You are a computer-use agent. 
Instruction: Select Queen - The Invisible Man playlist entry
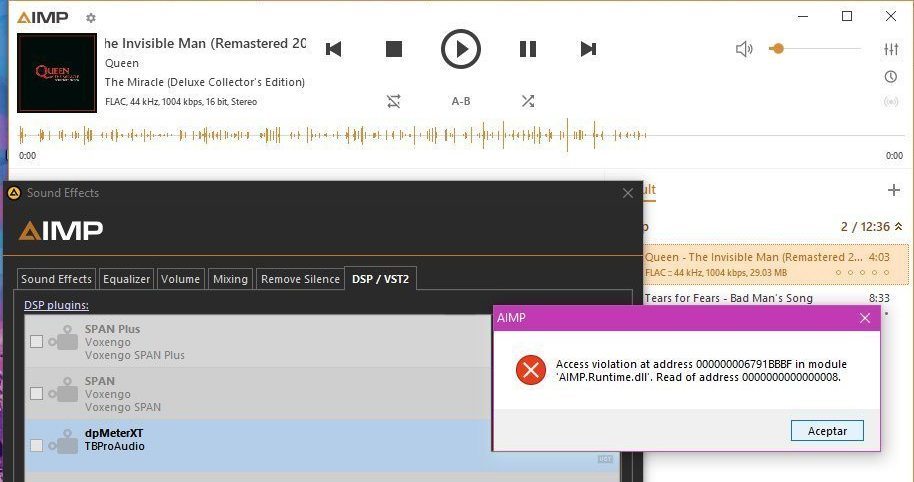(x=776, y=265)
